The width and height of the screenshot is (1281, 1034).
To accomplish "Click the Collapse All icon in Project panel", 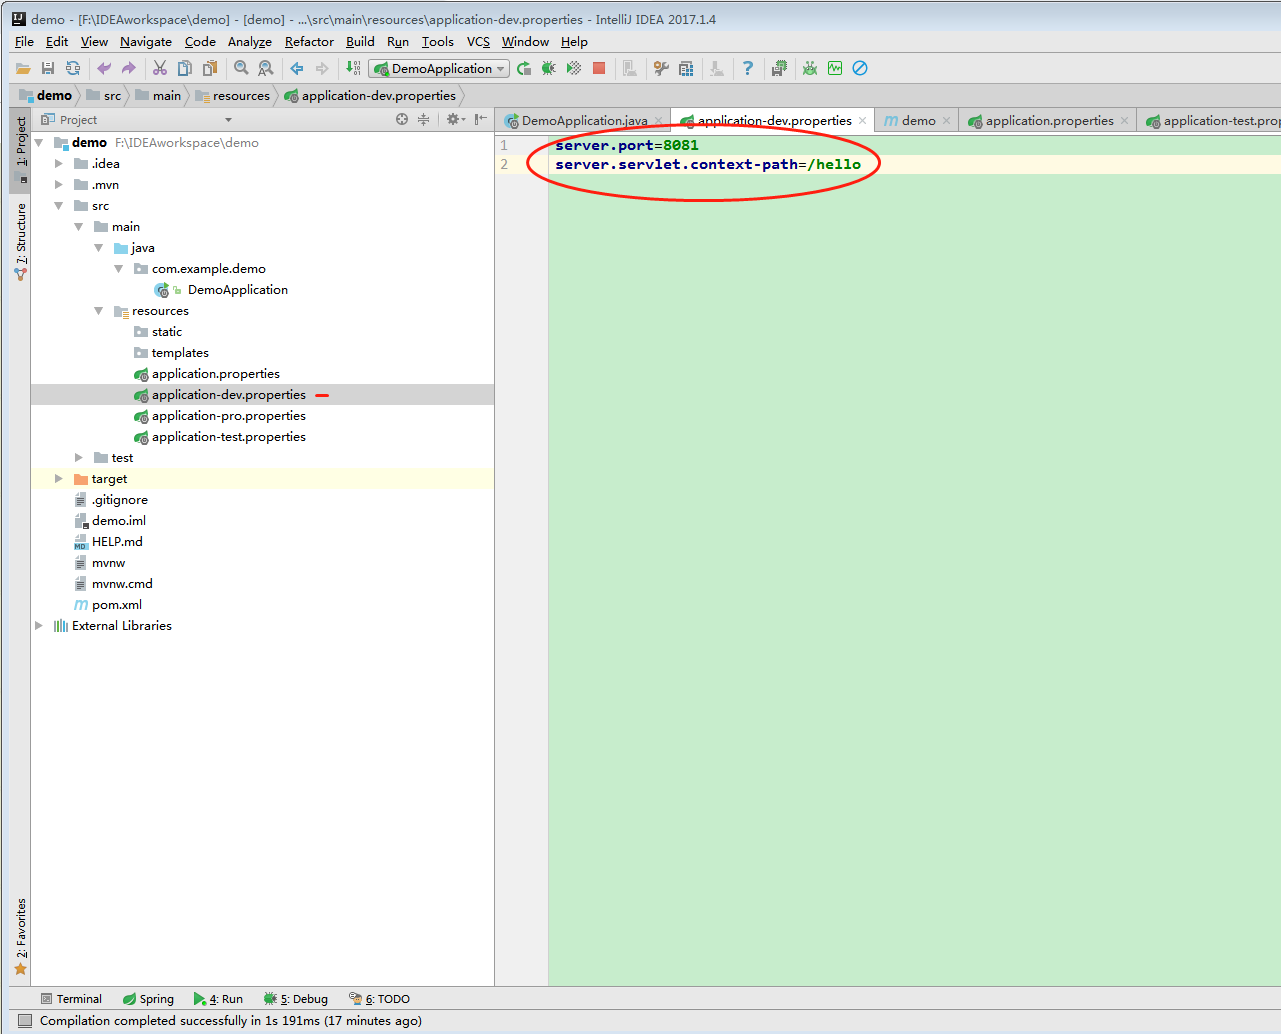I will point(424,119).
